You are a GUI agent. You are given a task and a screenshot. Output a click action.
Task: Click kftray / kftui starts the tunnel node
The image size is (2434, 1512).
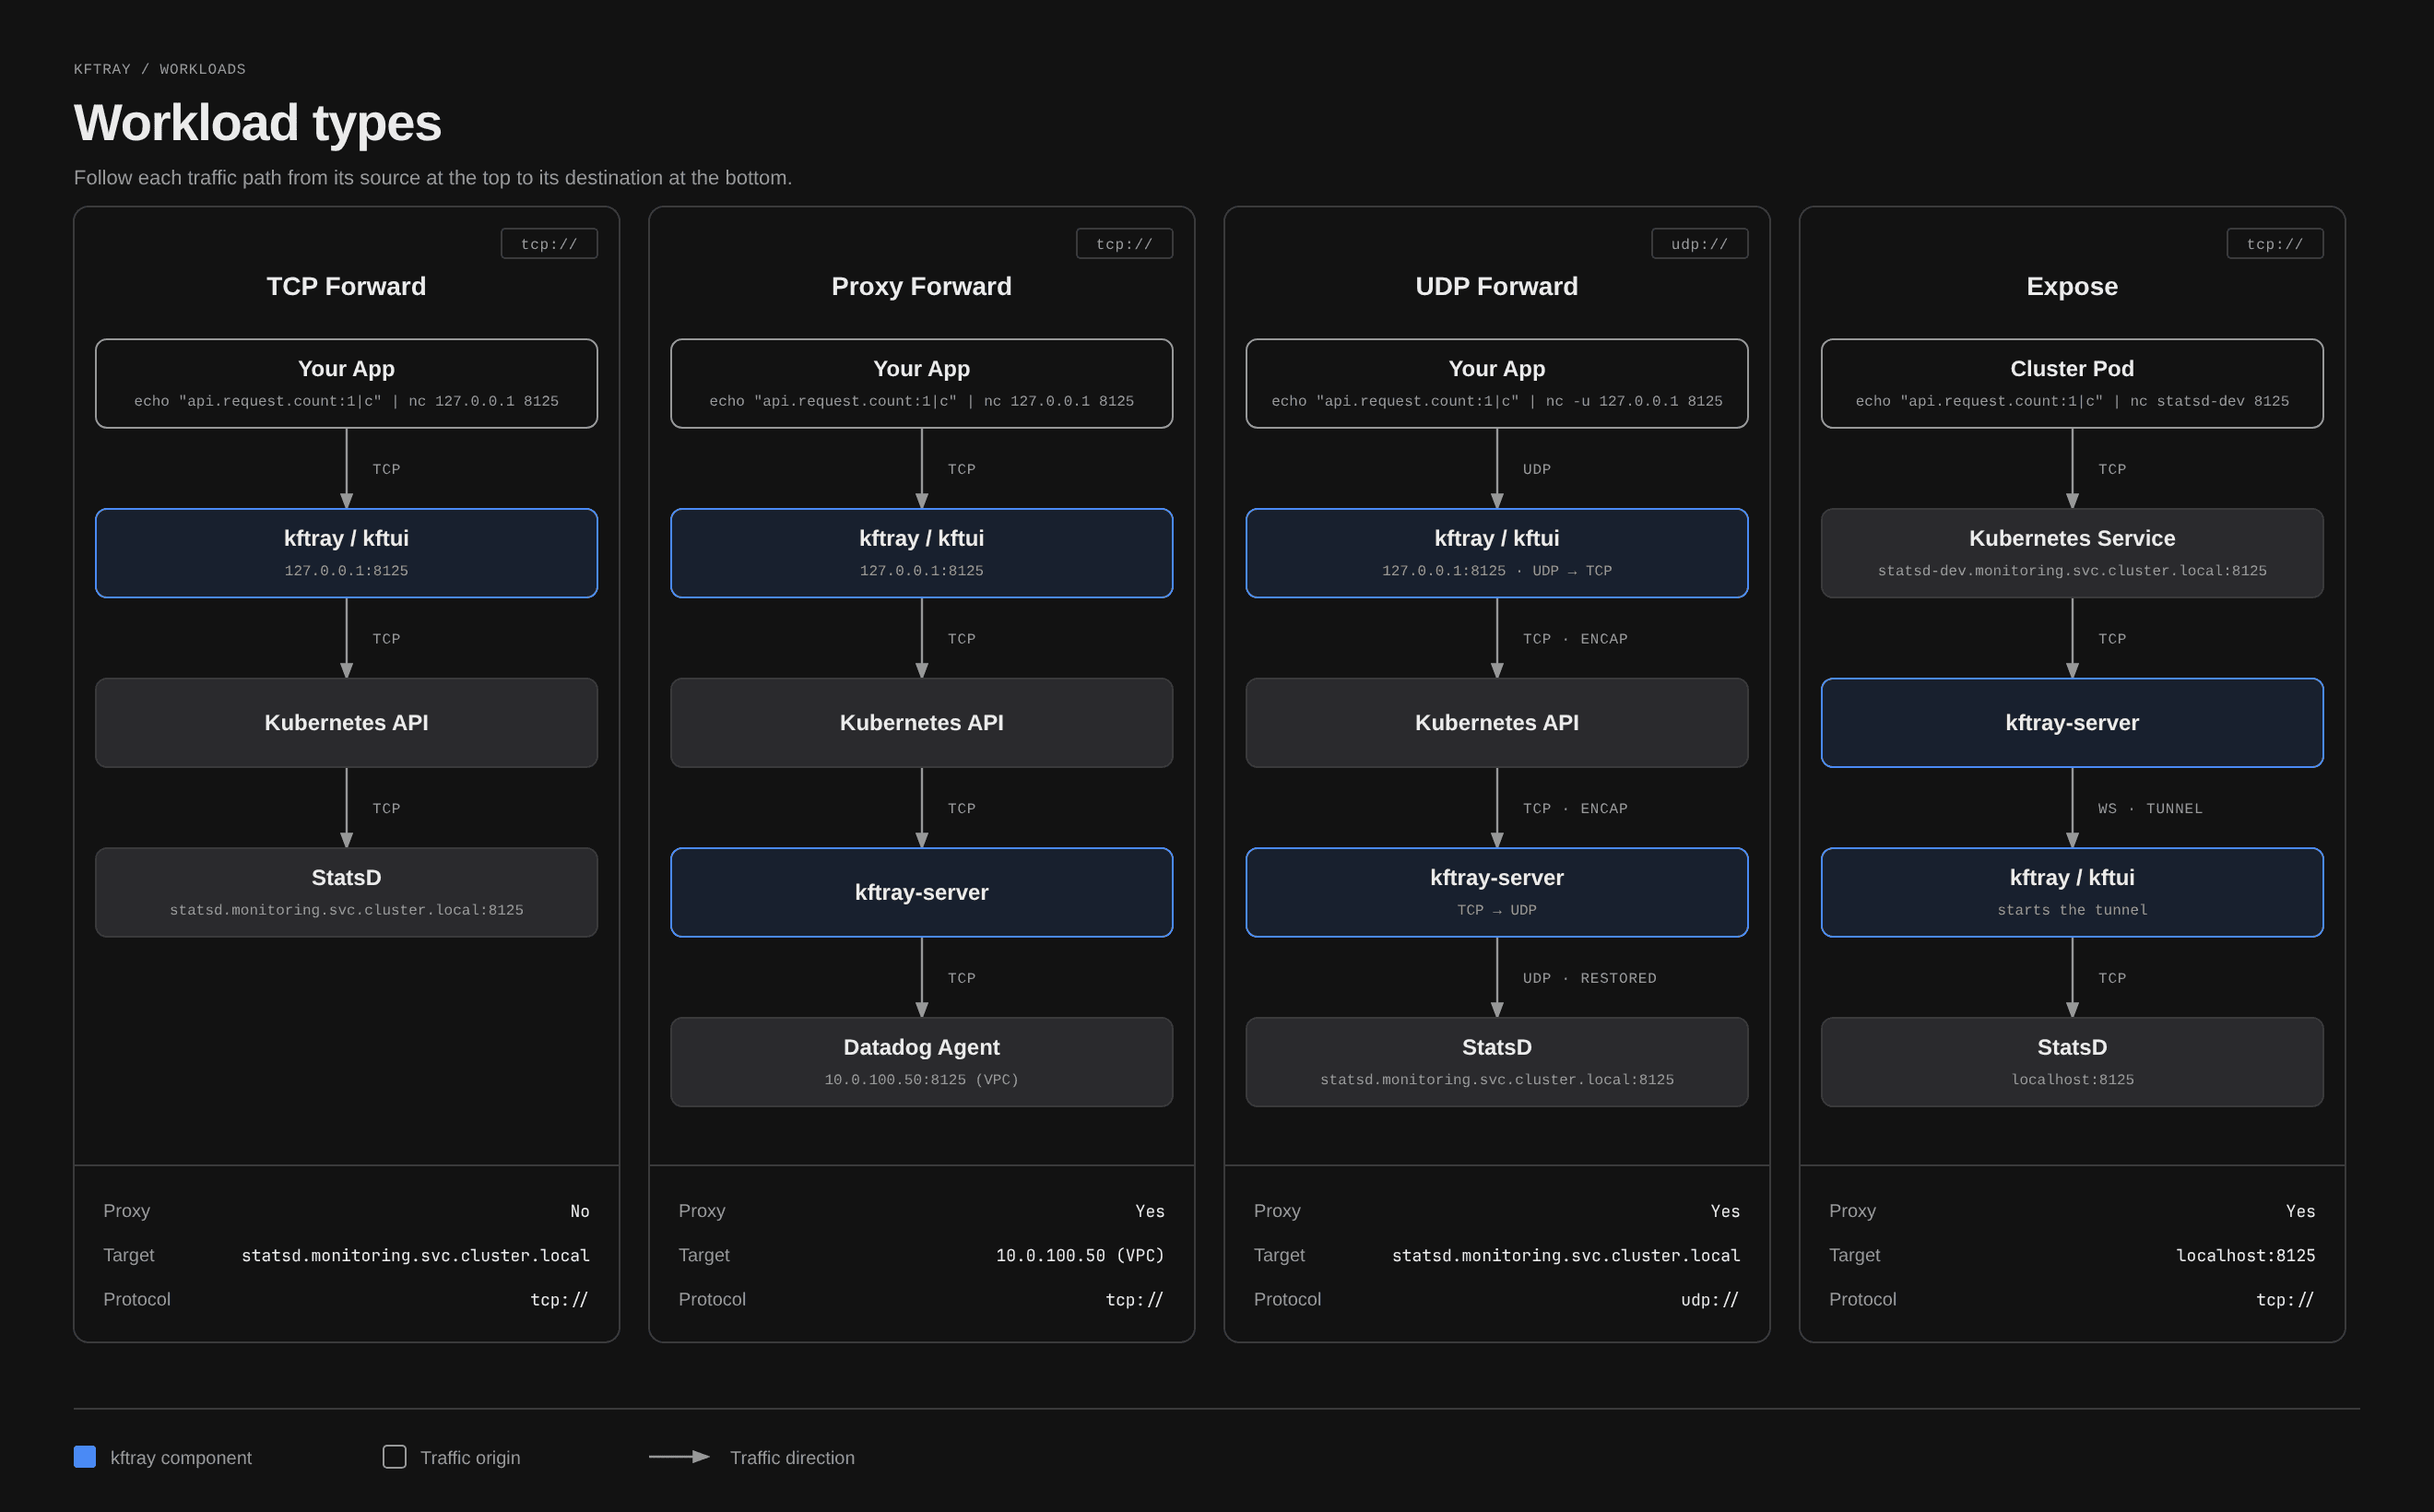click(2072, 892)
